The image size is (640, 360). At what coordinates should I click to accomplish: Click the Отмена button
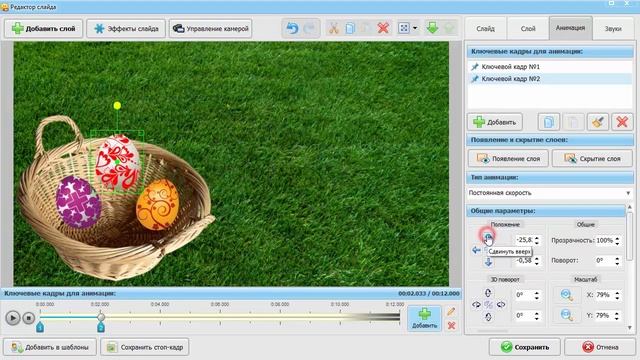tap(600, 347)
